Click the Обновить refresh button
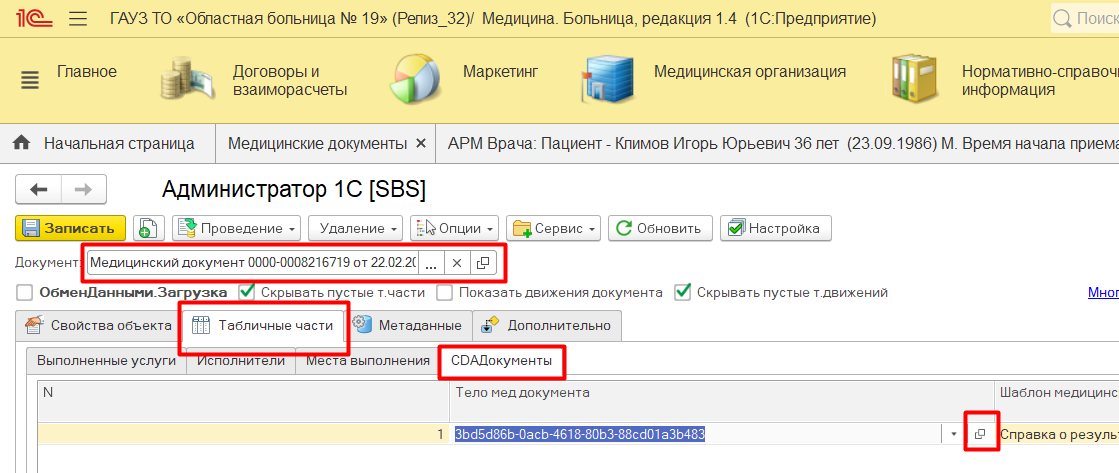1119x473 pixels. coord(660,228)
